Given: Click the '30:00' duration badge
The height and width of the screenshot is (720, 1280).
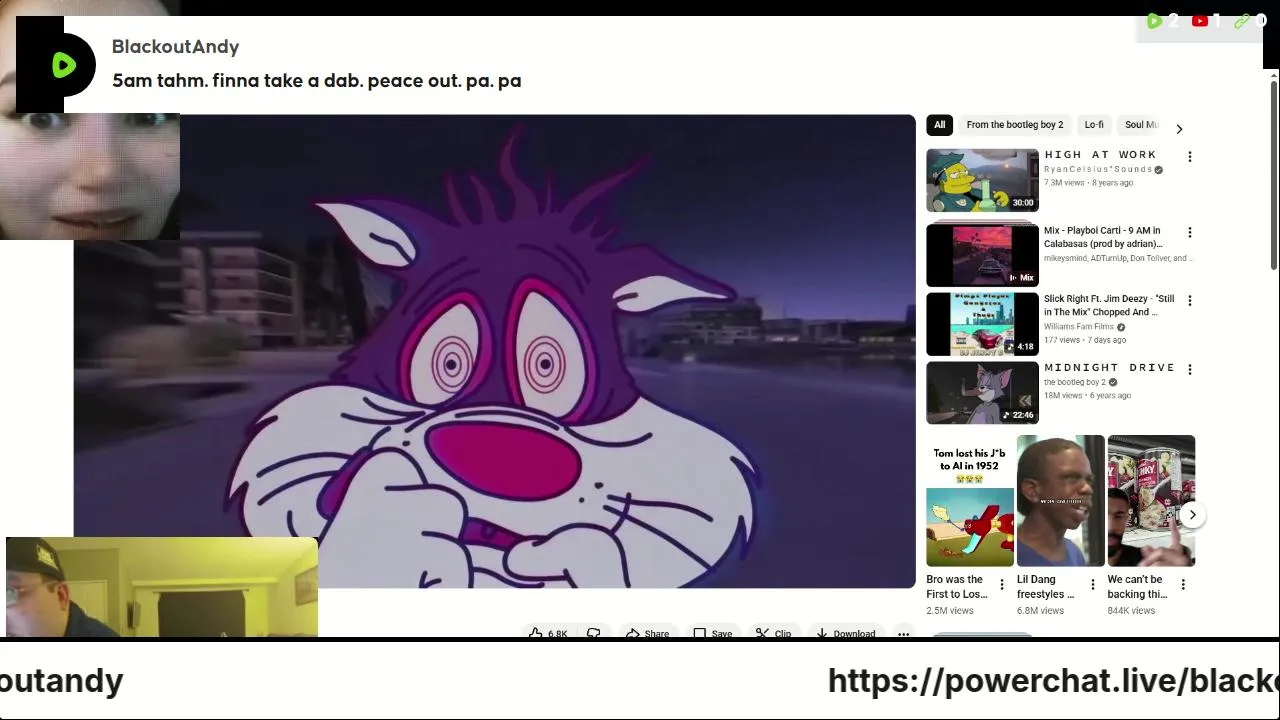Looking at the screenshot, I should 1022,203.
